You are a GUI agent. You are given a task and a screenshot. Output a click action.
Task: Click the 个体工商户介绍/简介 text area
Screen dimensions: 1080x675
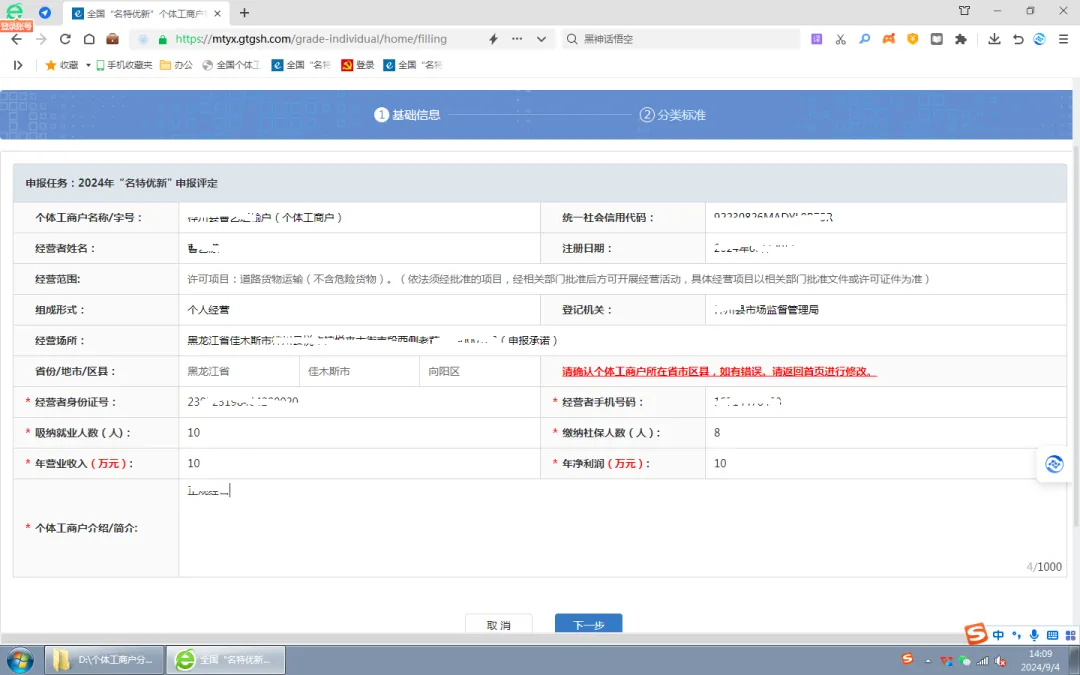pos(623,528)
